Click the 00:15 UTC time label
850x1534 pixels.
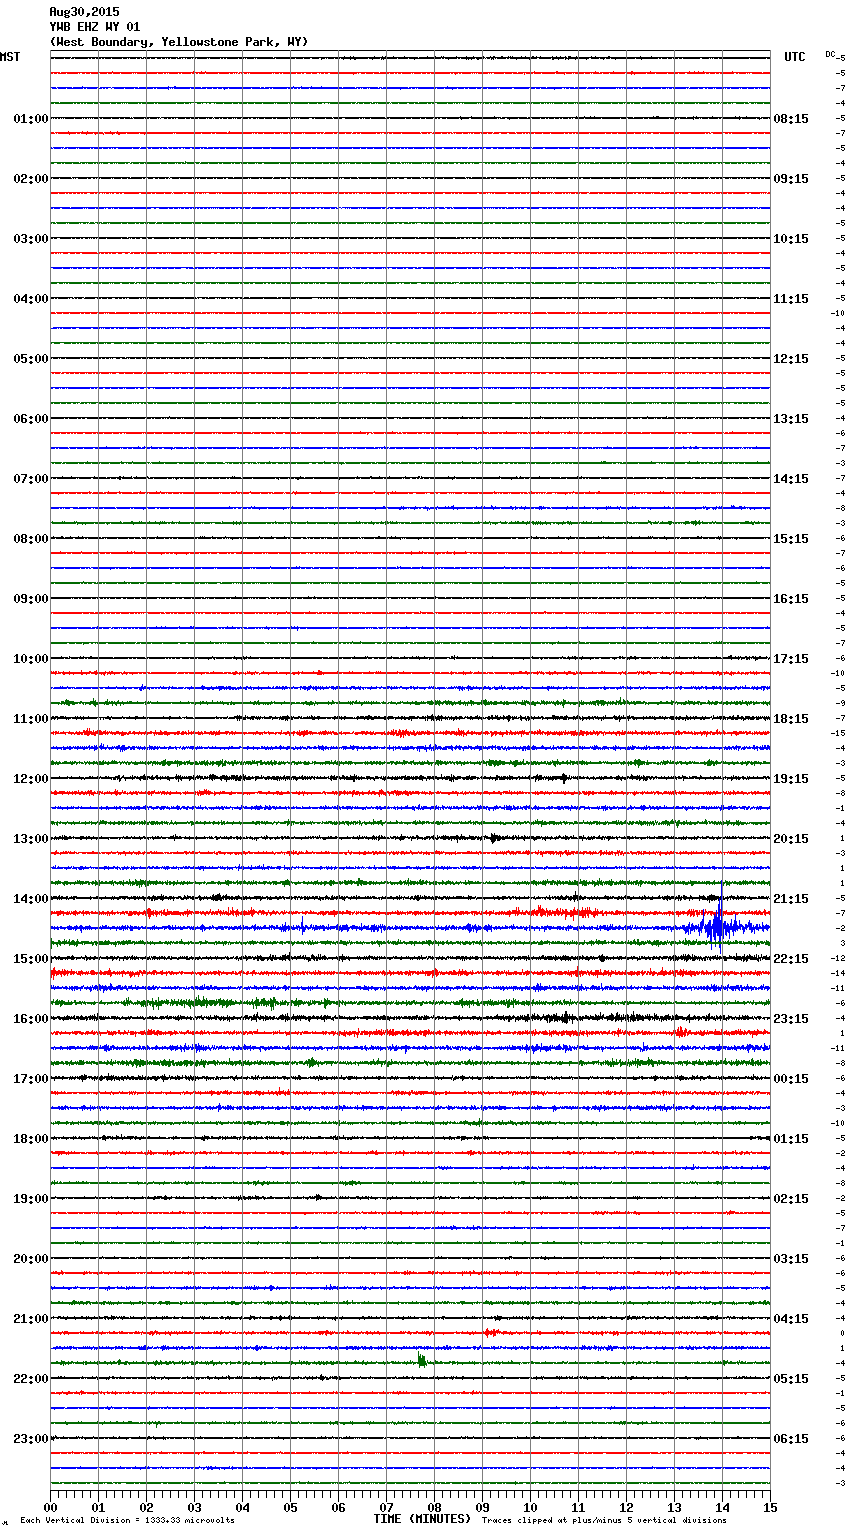tap(791, 1079)
